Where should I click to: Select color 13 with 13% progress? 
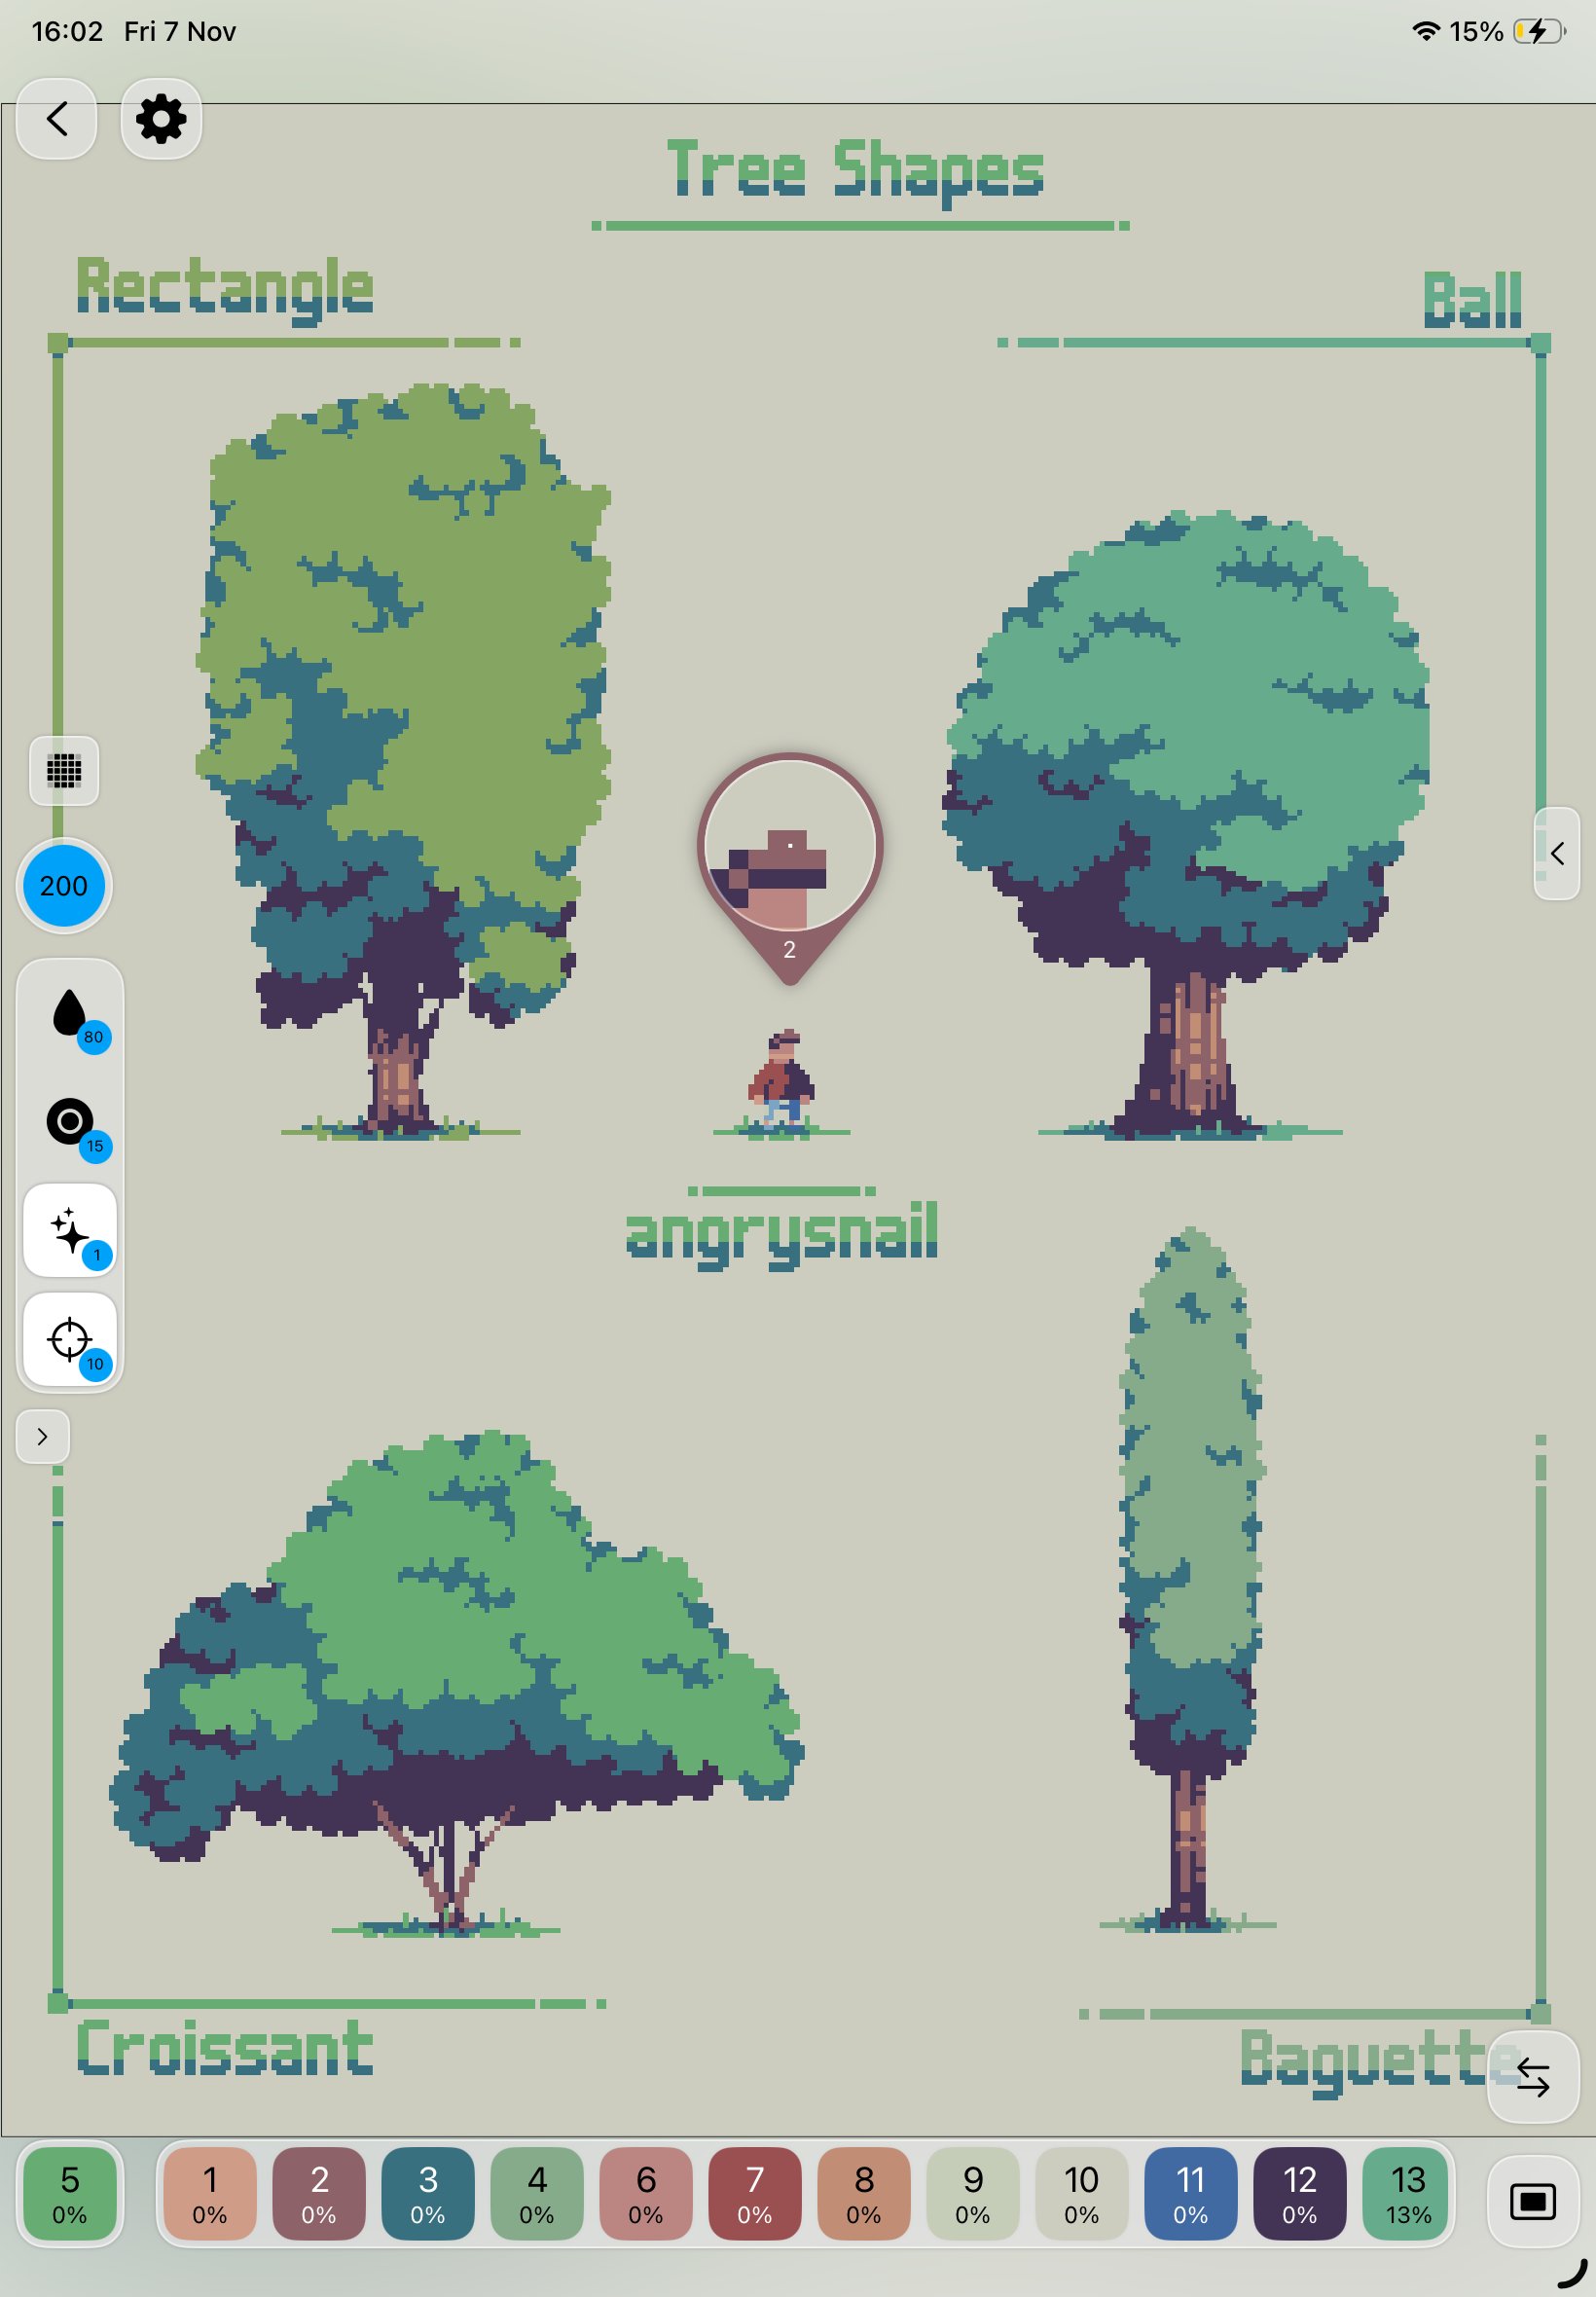1408,2194
